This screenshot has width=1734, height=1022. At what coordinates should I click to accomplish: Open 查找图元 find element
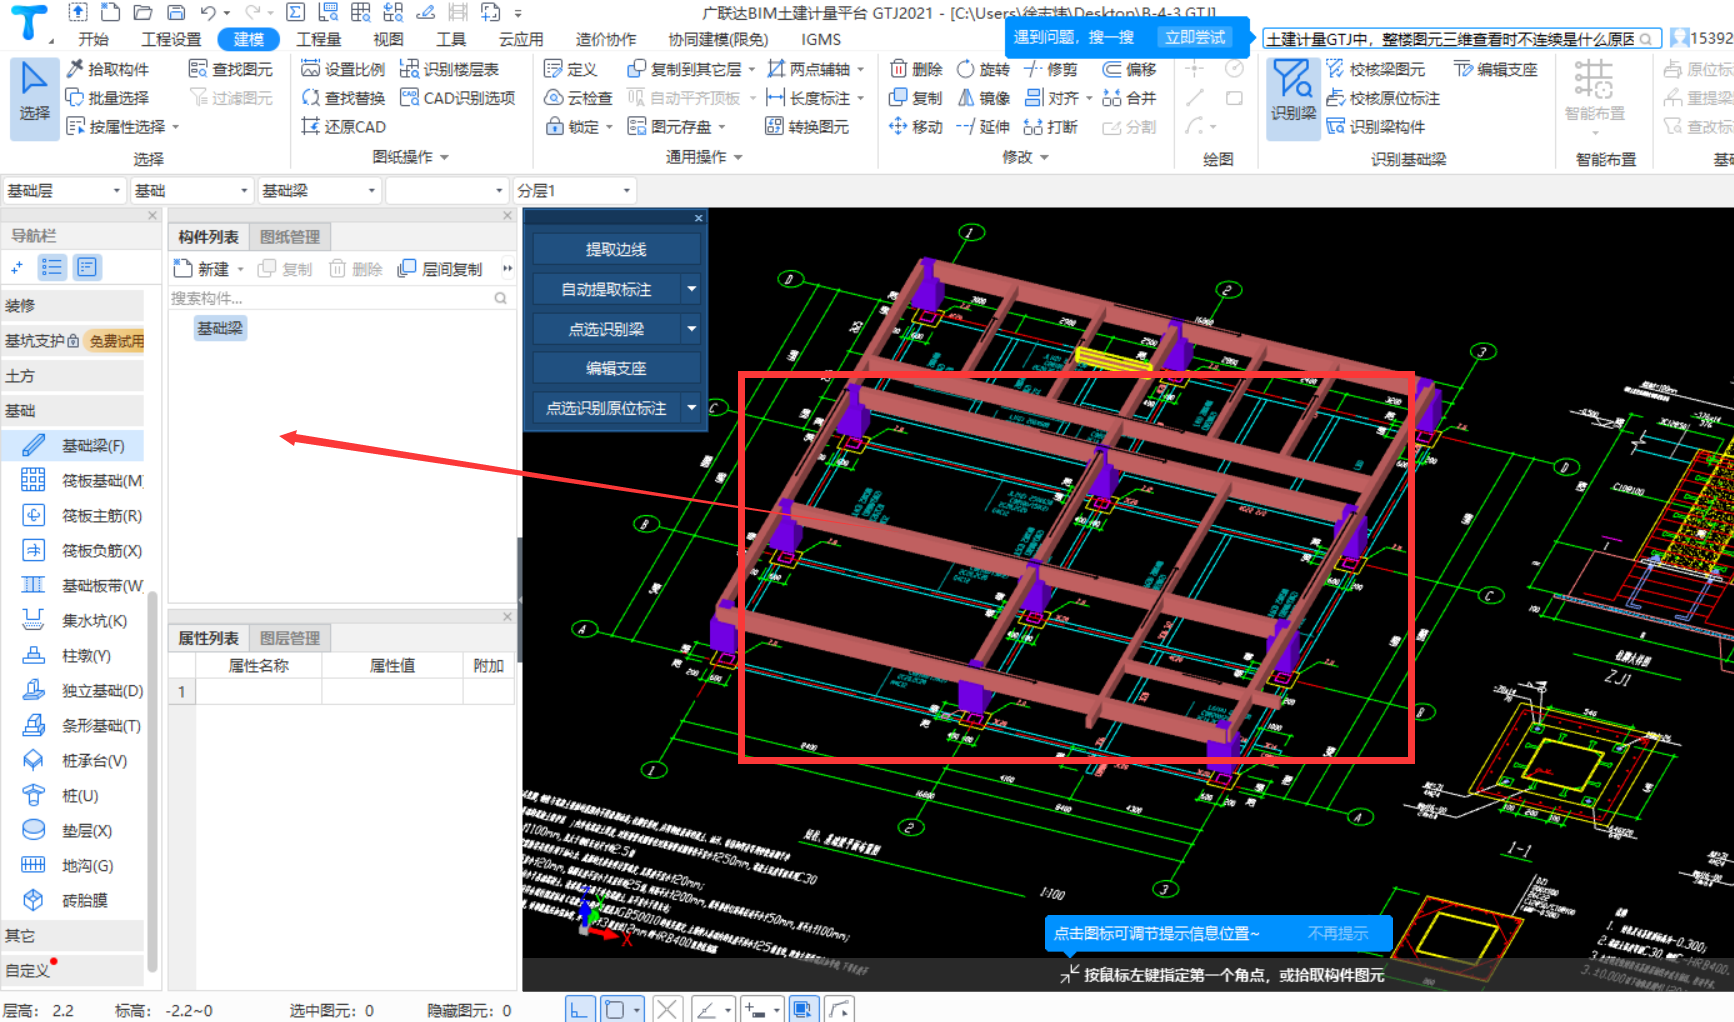click(x=231, y=69)
